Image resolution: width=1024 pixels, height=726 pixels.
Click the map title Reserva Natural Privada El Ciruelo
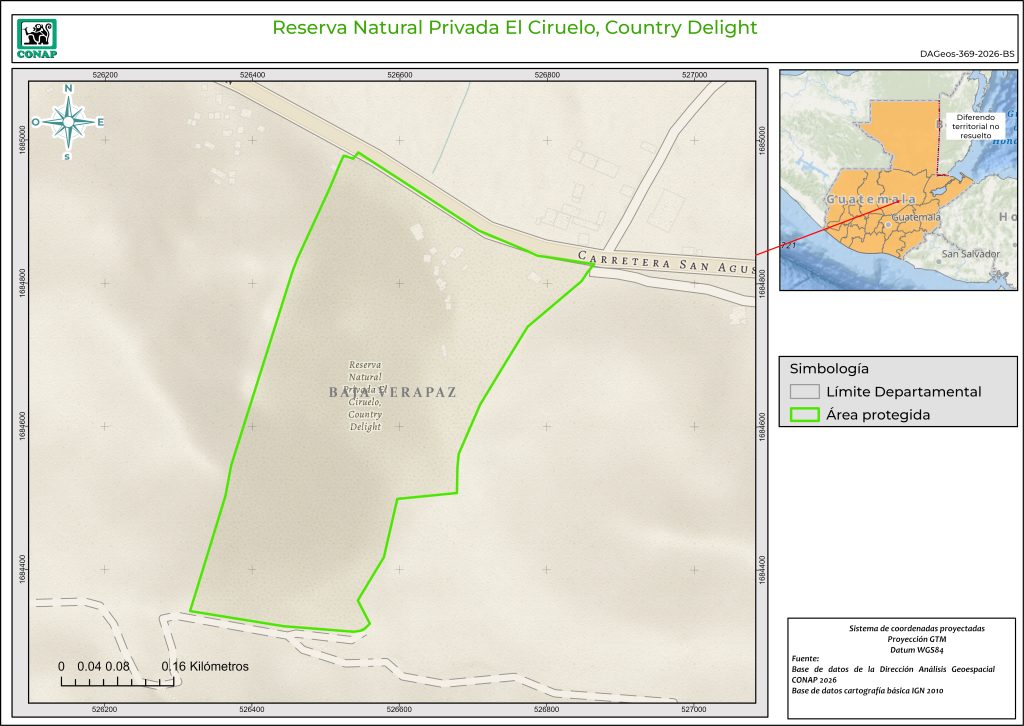click(515, 27)
